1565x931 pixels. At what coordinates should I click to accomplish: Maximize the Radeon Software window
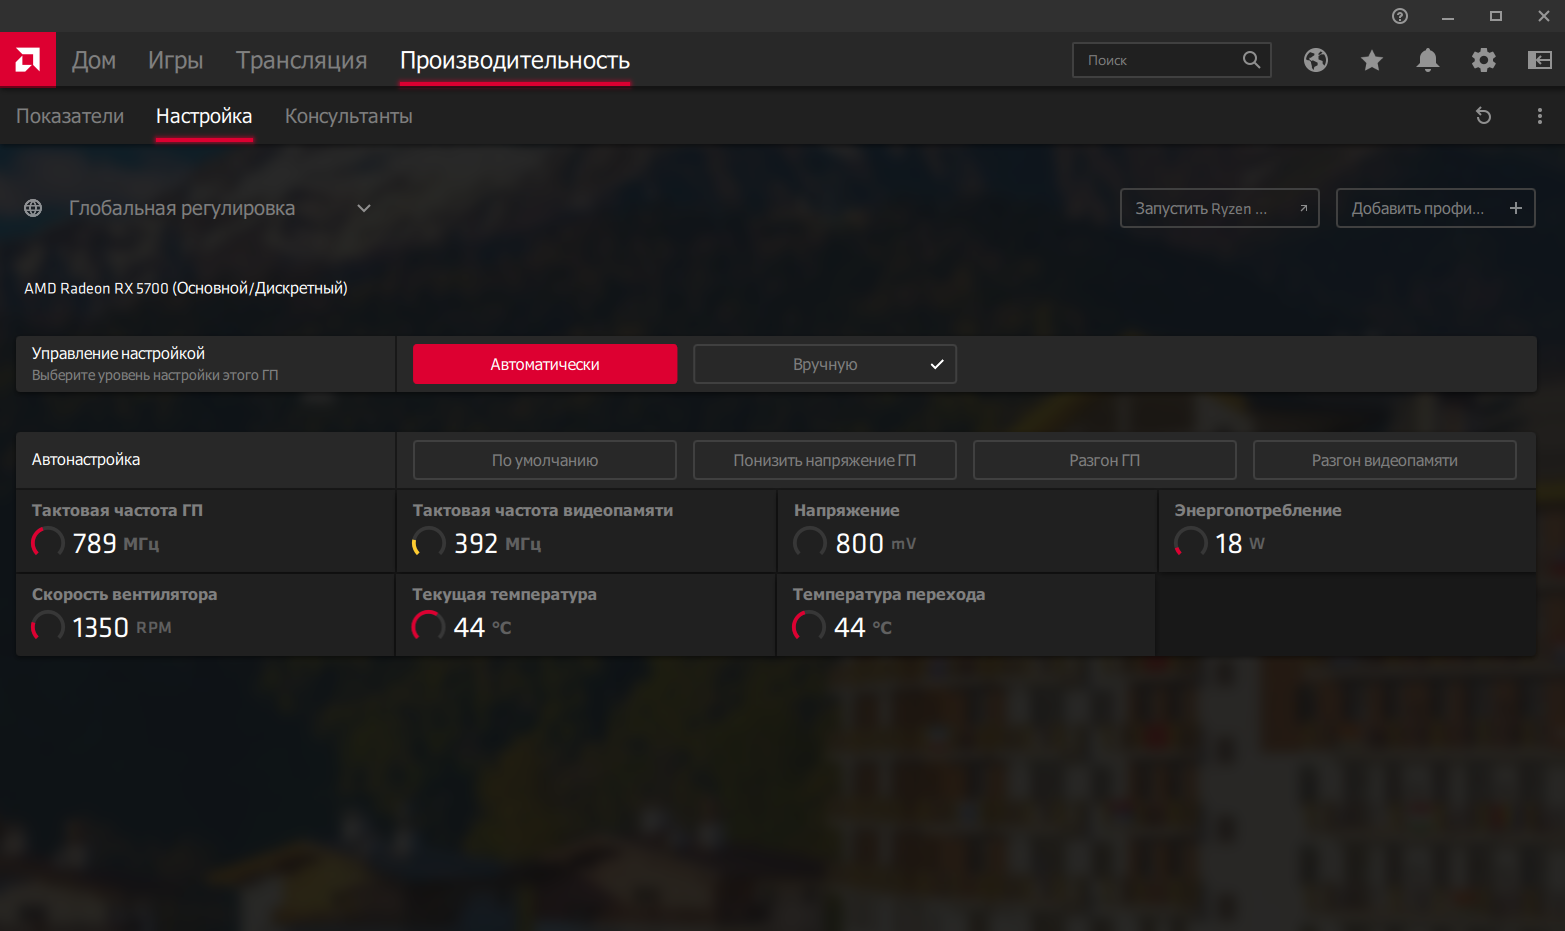[x=1496, y=16]
